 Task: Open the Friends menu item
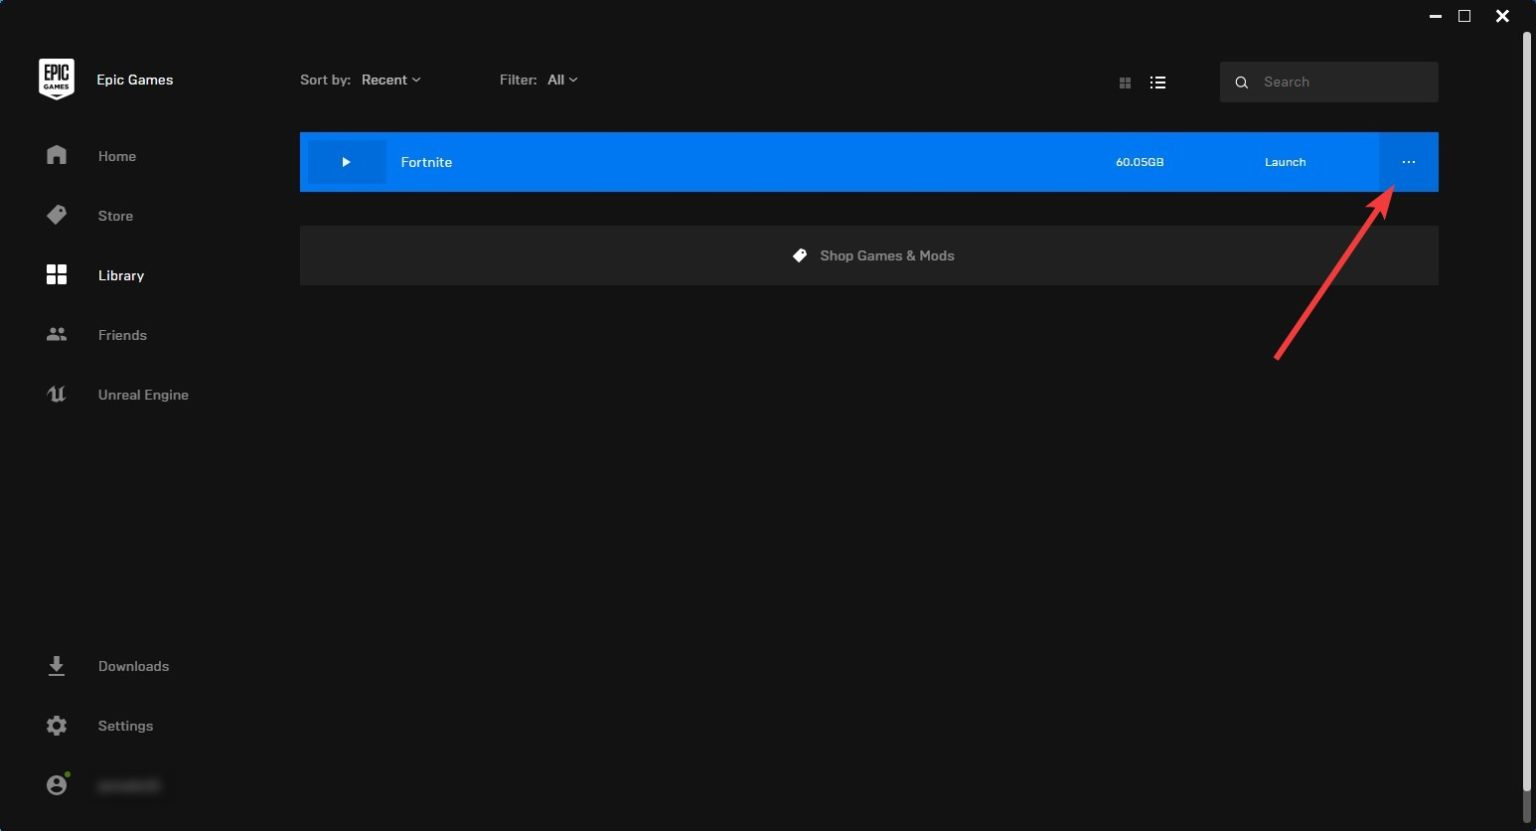(x=122, y=335)
